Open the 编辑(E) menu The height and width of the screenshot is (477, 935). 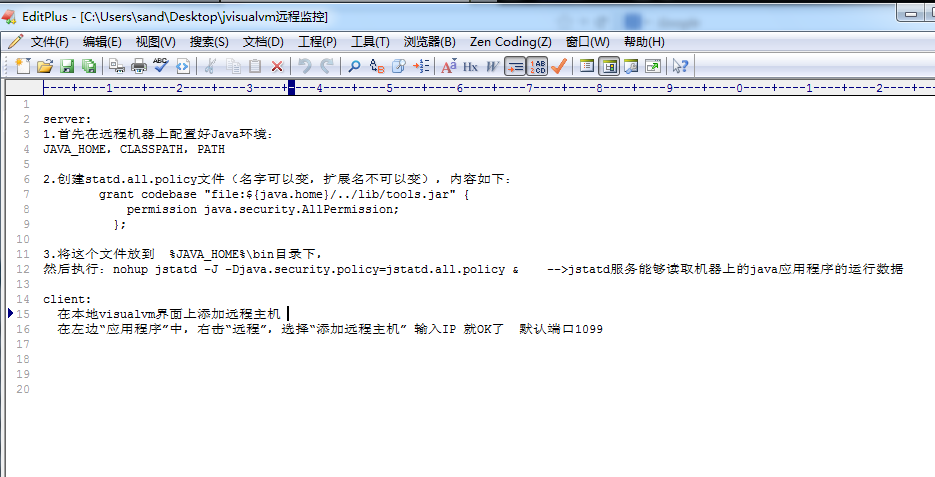click(102, 42)
